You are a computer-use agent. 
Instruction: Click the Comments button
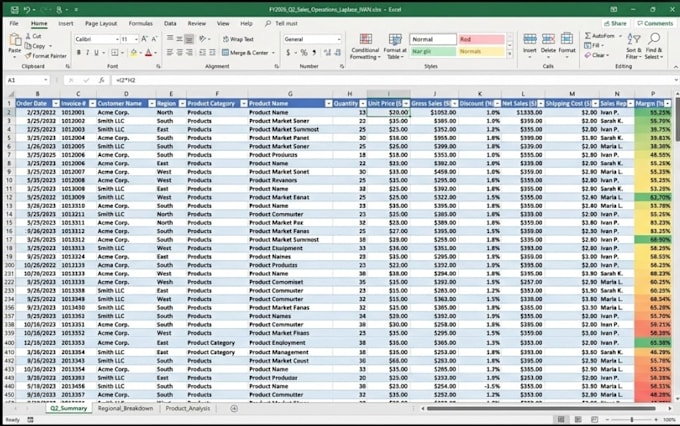tap(655, 23)
